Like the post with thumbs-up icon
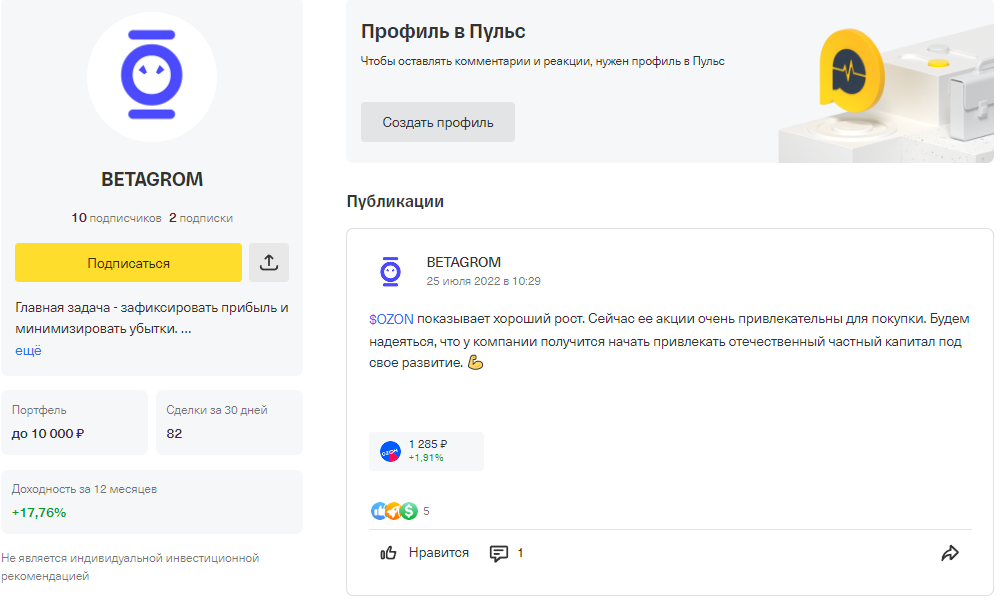 388,553
